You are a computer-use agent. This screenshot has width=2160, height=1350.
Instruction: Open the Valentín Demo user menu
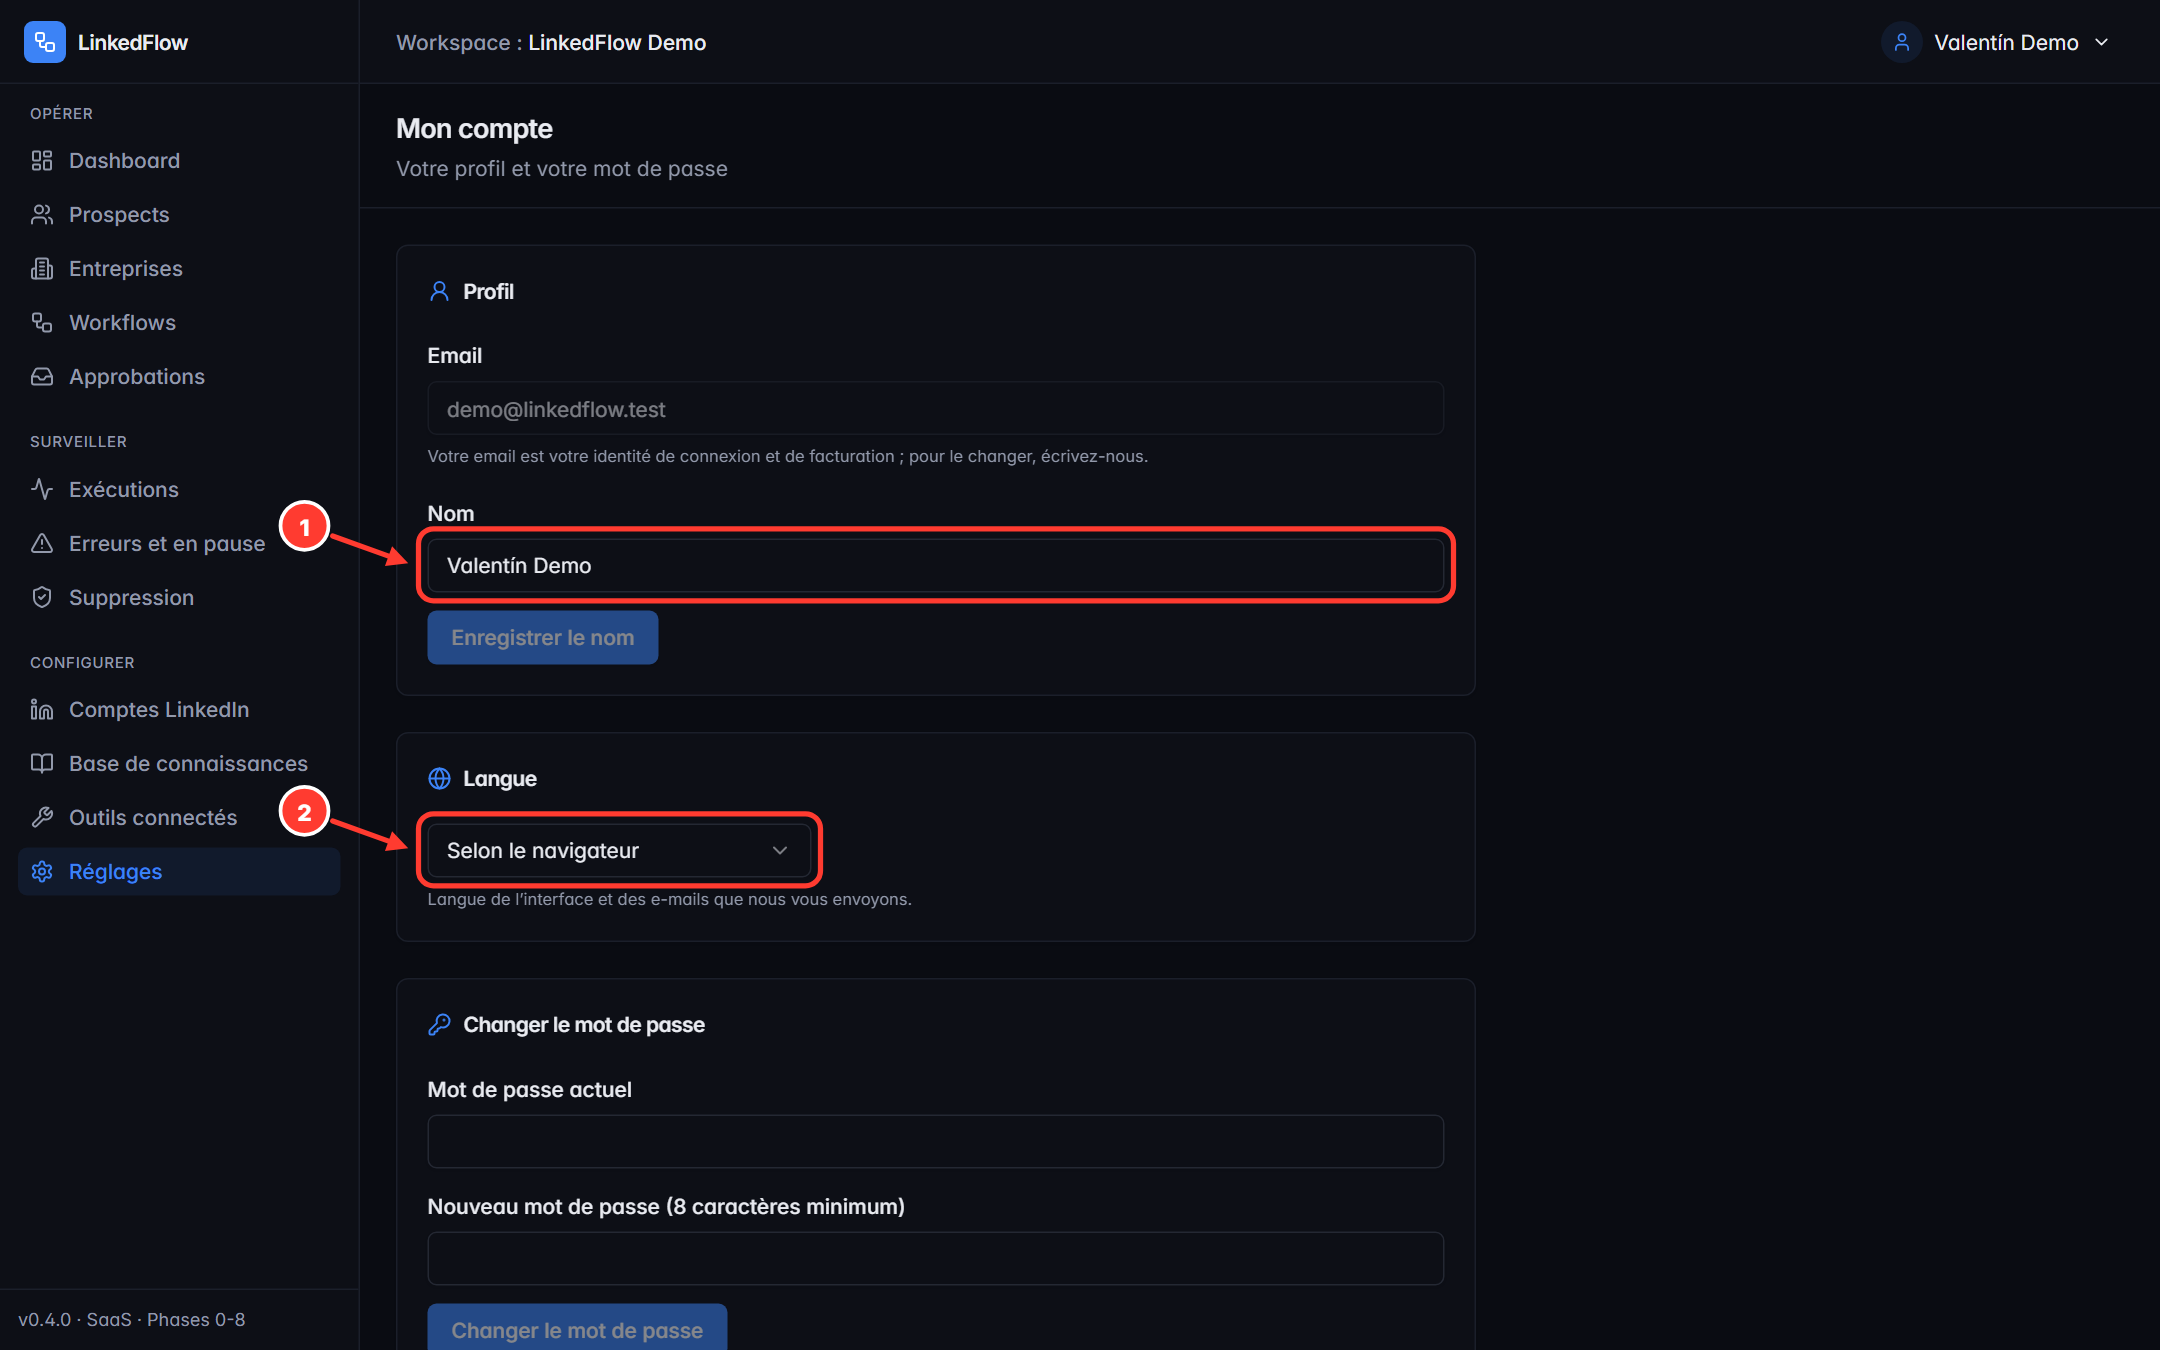click(1996, 42)
